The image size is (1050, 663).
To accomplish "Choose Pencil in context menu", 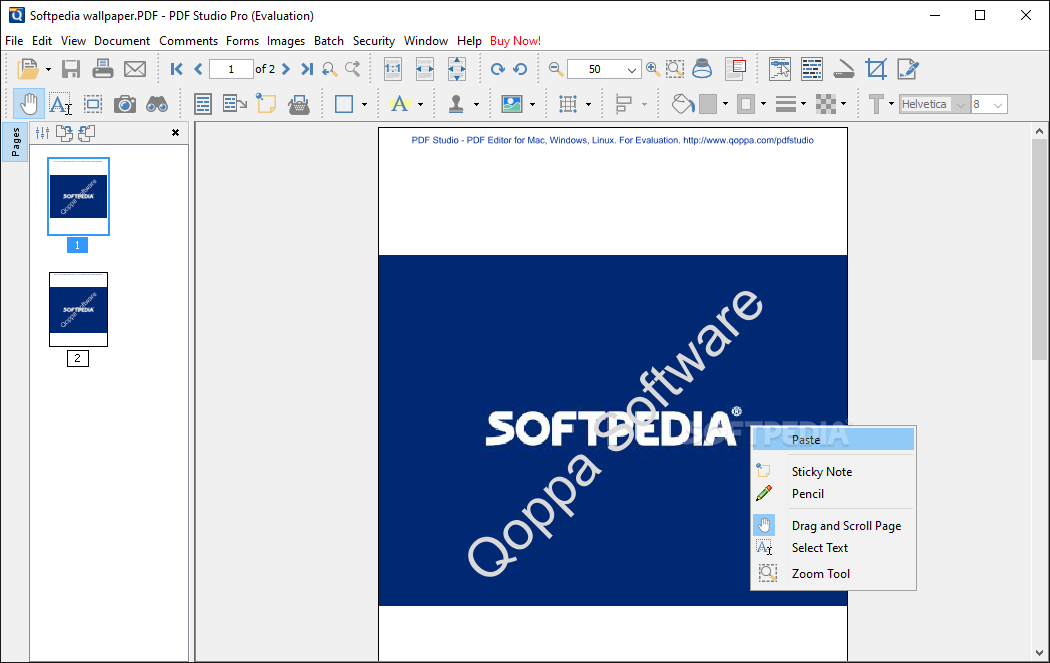I will click(x=834, y=494).
